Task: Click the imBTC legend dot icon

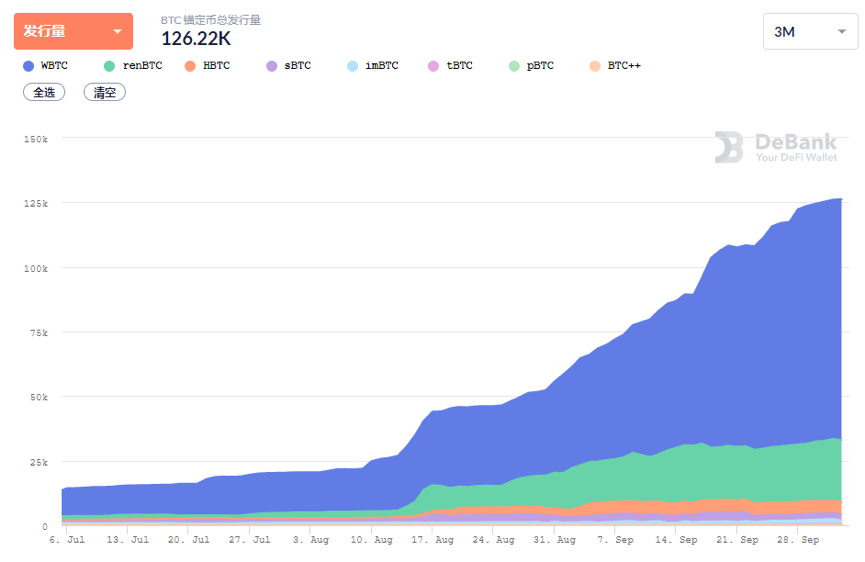Action: point(352,66)
